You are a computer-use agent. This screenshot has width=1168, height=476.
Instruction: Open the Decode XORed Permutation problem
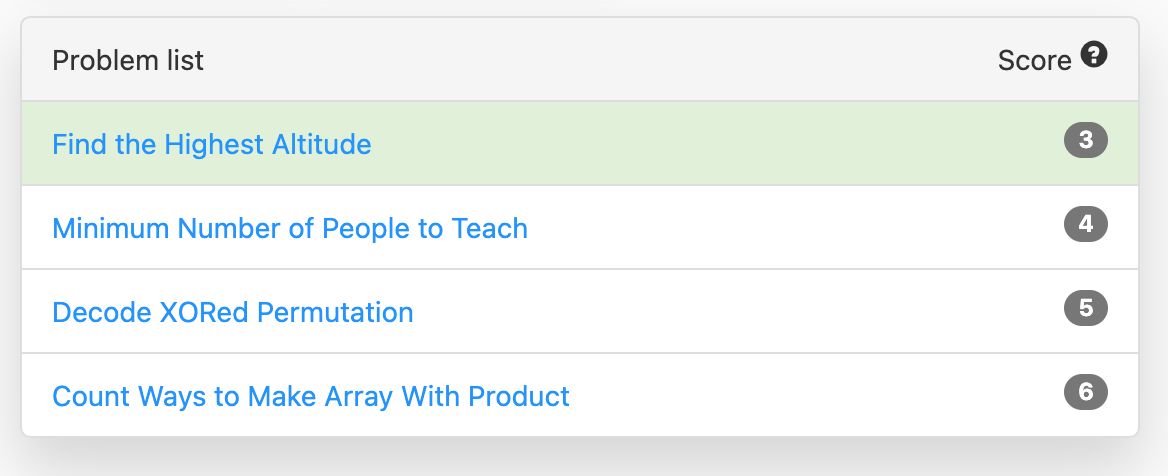click(x=232, y=312)
